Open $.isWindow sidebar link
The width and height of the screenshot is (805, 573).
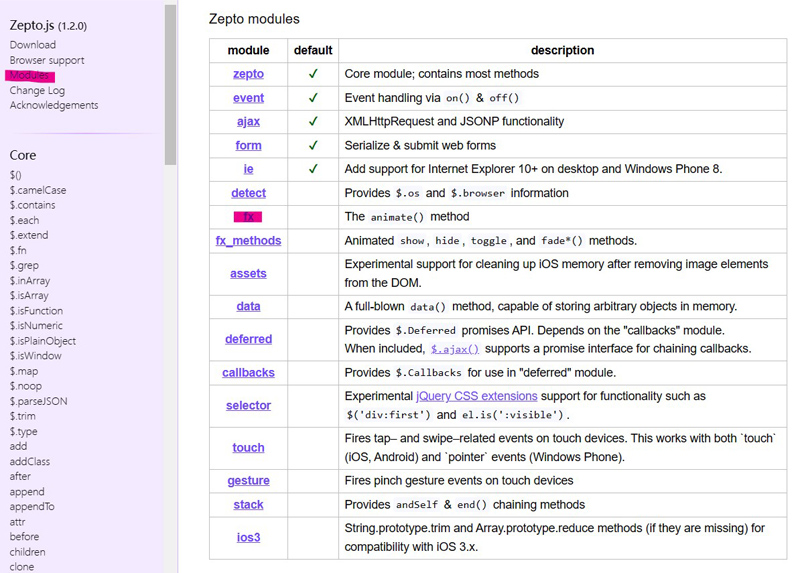point(35,356)
